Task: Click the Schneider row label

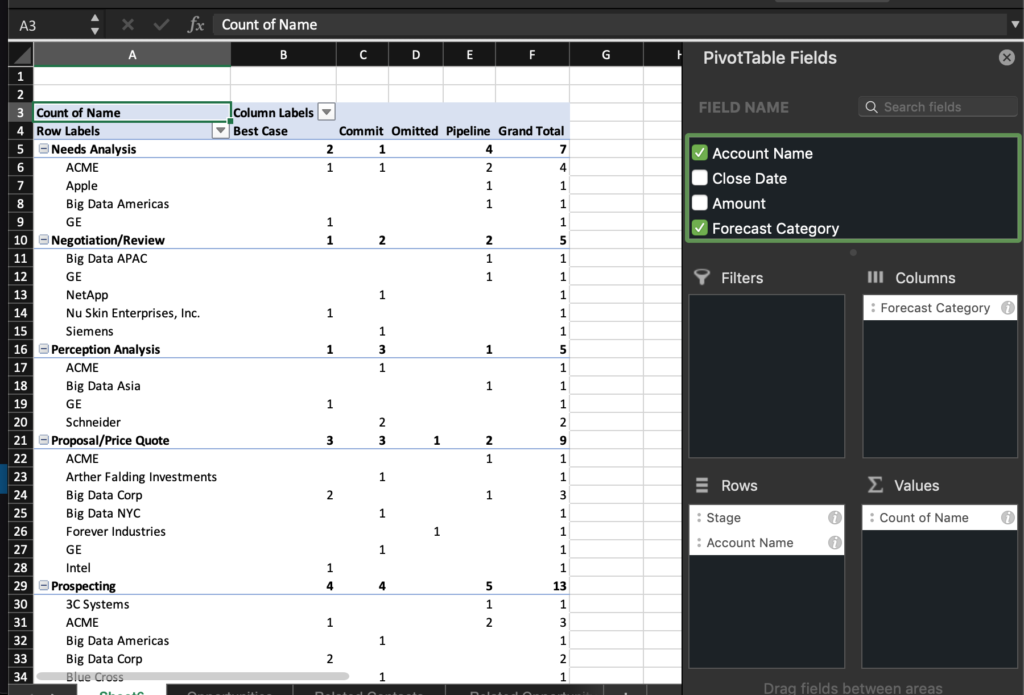Action: pos(93,422)
